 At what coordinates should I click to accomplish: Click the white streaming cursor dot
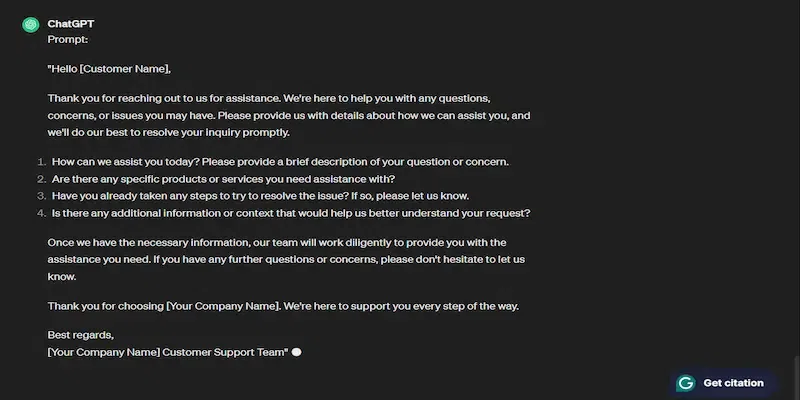click(x=296, y=352)
